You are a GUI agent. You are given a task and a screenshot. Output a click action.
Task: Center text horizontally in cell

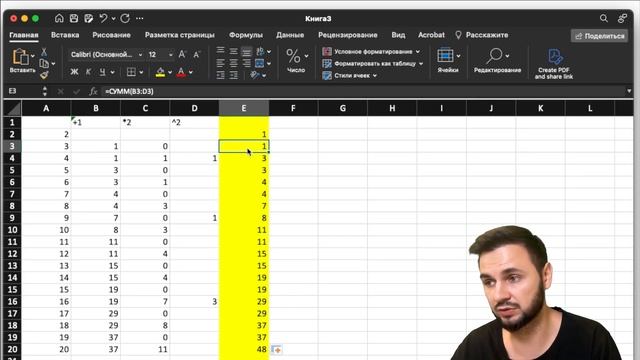233,63
